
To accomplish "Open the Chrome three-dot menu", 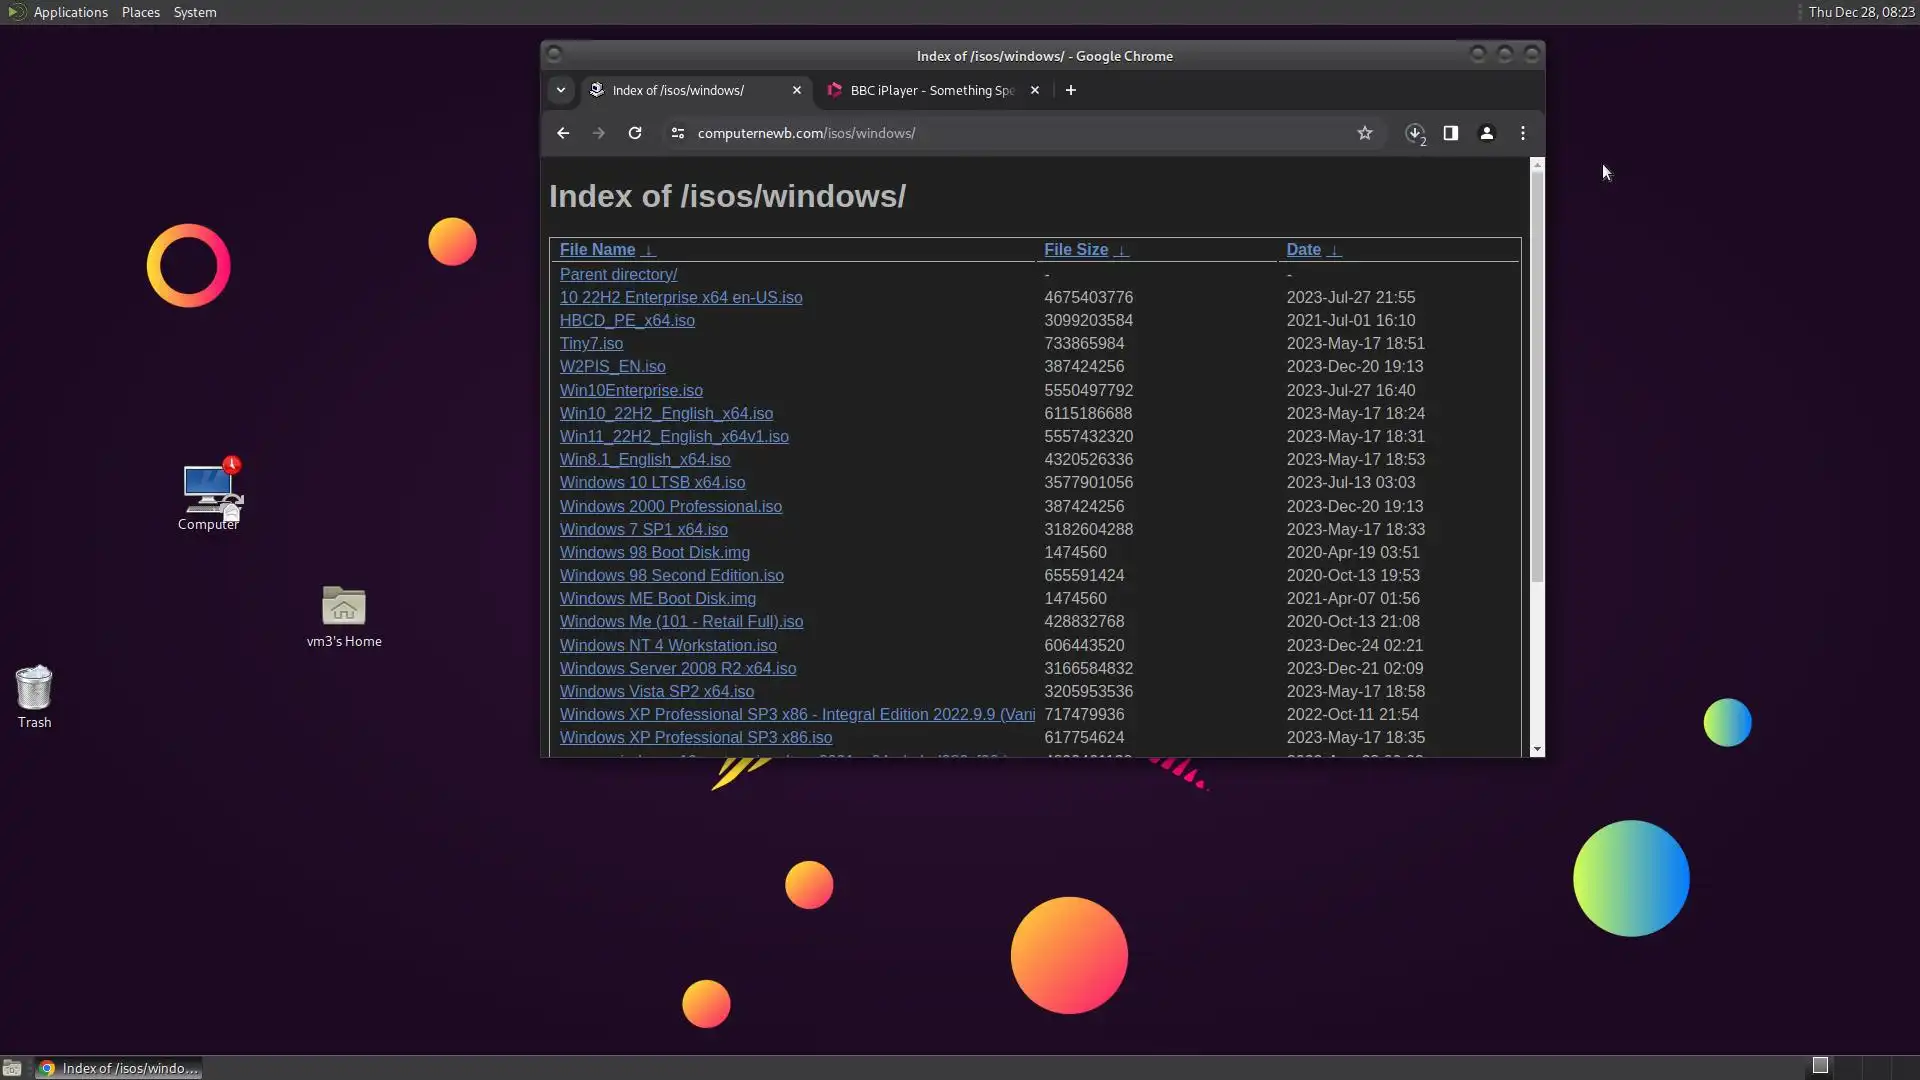I will (x=1523, y=133).
